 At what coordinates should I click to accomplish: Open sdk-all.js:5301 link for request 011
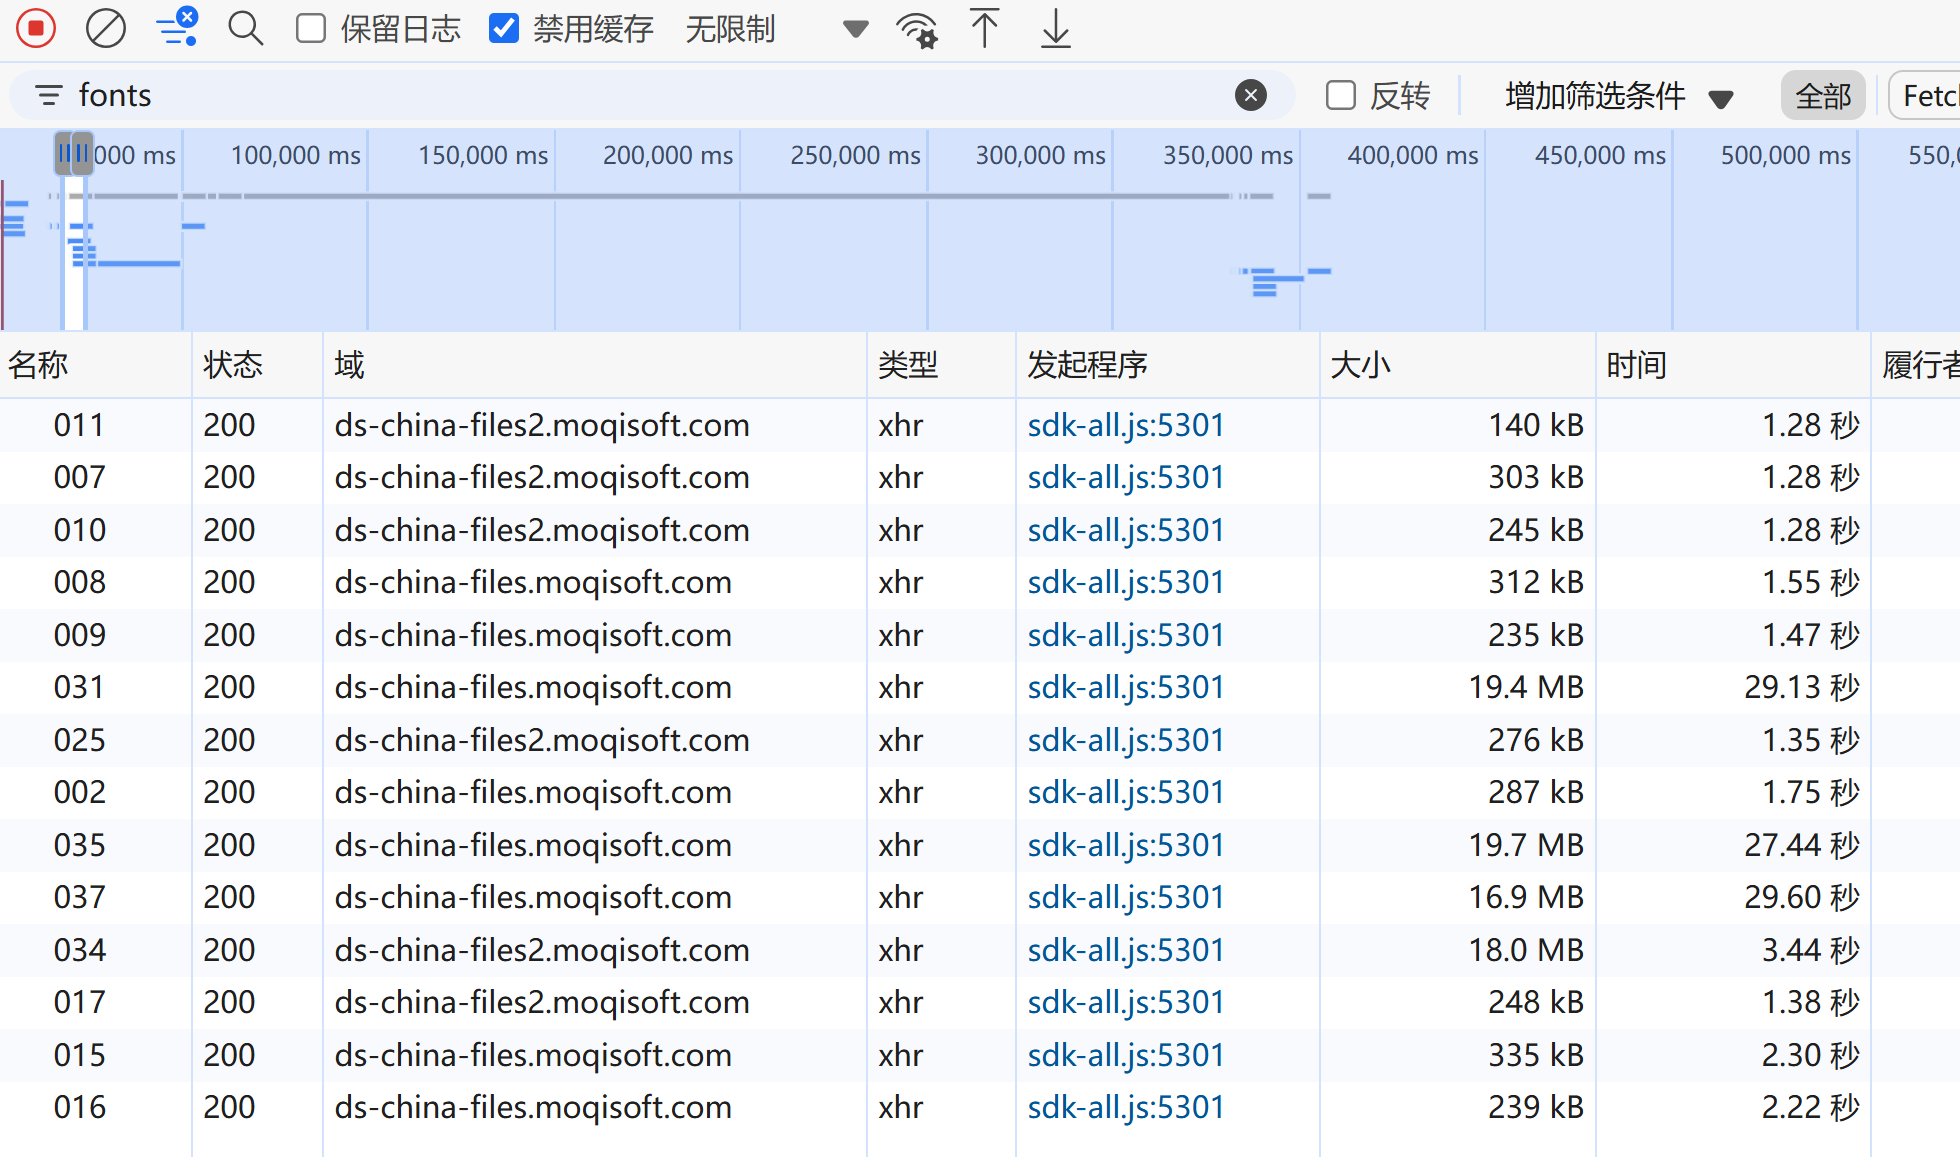point(1125,425)
